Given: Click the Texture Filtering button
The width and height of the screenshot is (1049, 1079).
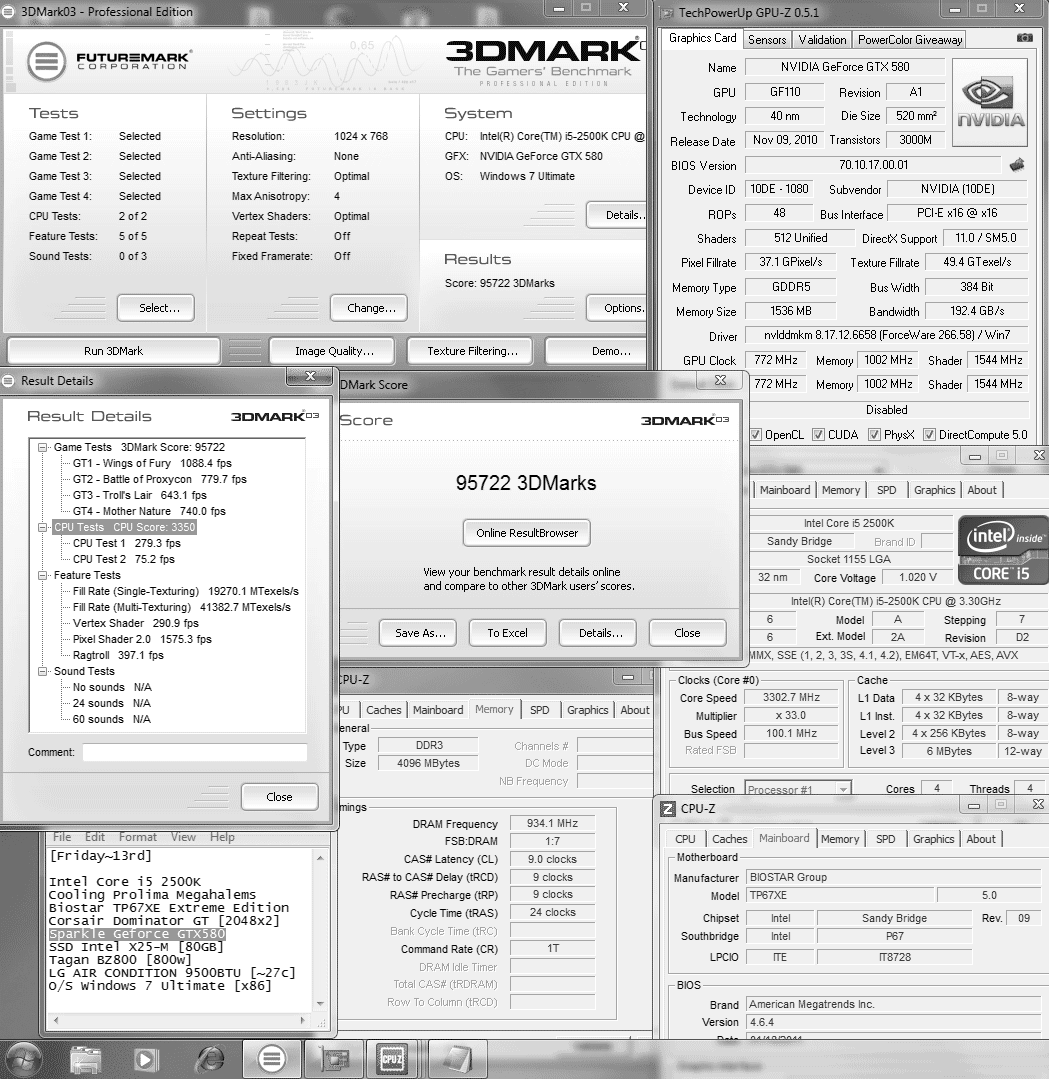Looking at the screenshot, I should pos(471,351).
